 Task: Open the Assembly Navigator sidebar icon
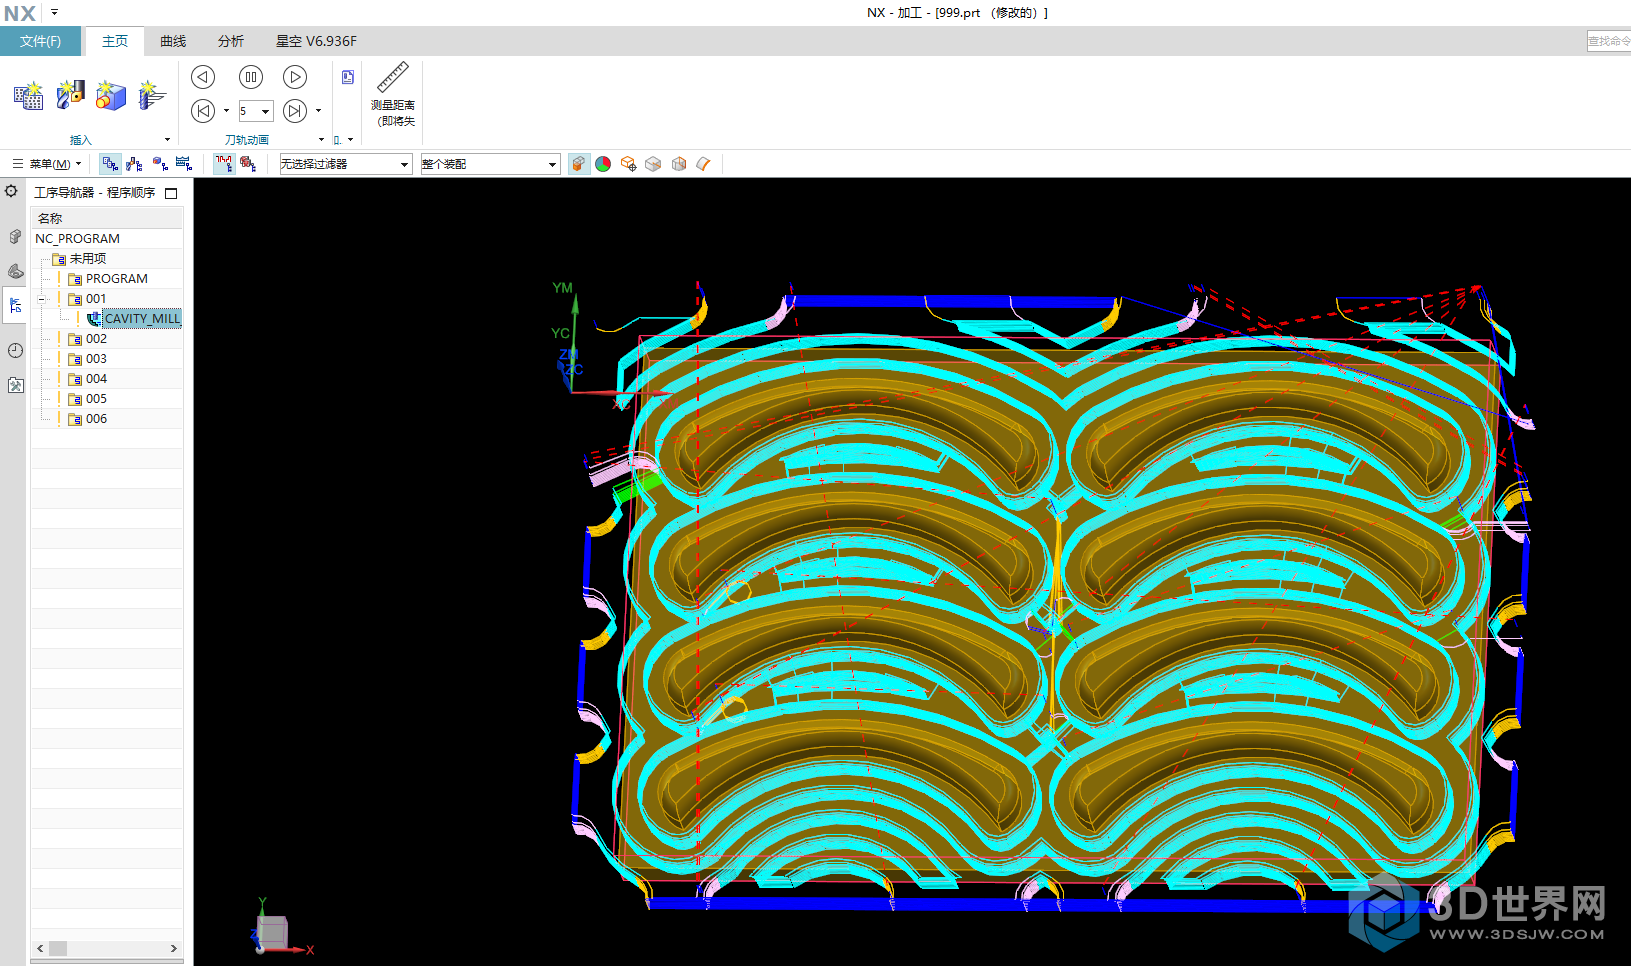15,237
